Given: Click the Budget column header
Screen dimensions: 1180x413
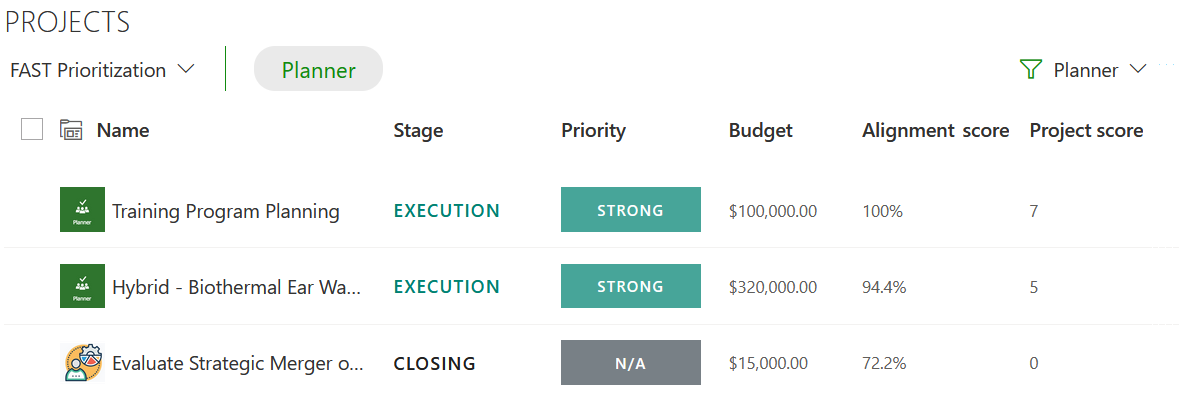Looking at the screenshot, I should [x=760, y=130].
